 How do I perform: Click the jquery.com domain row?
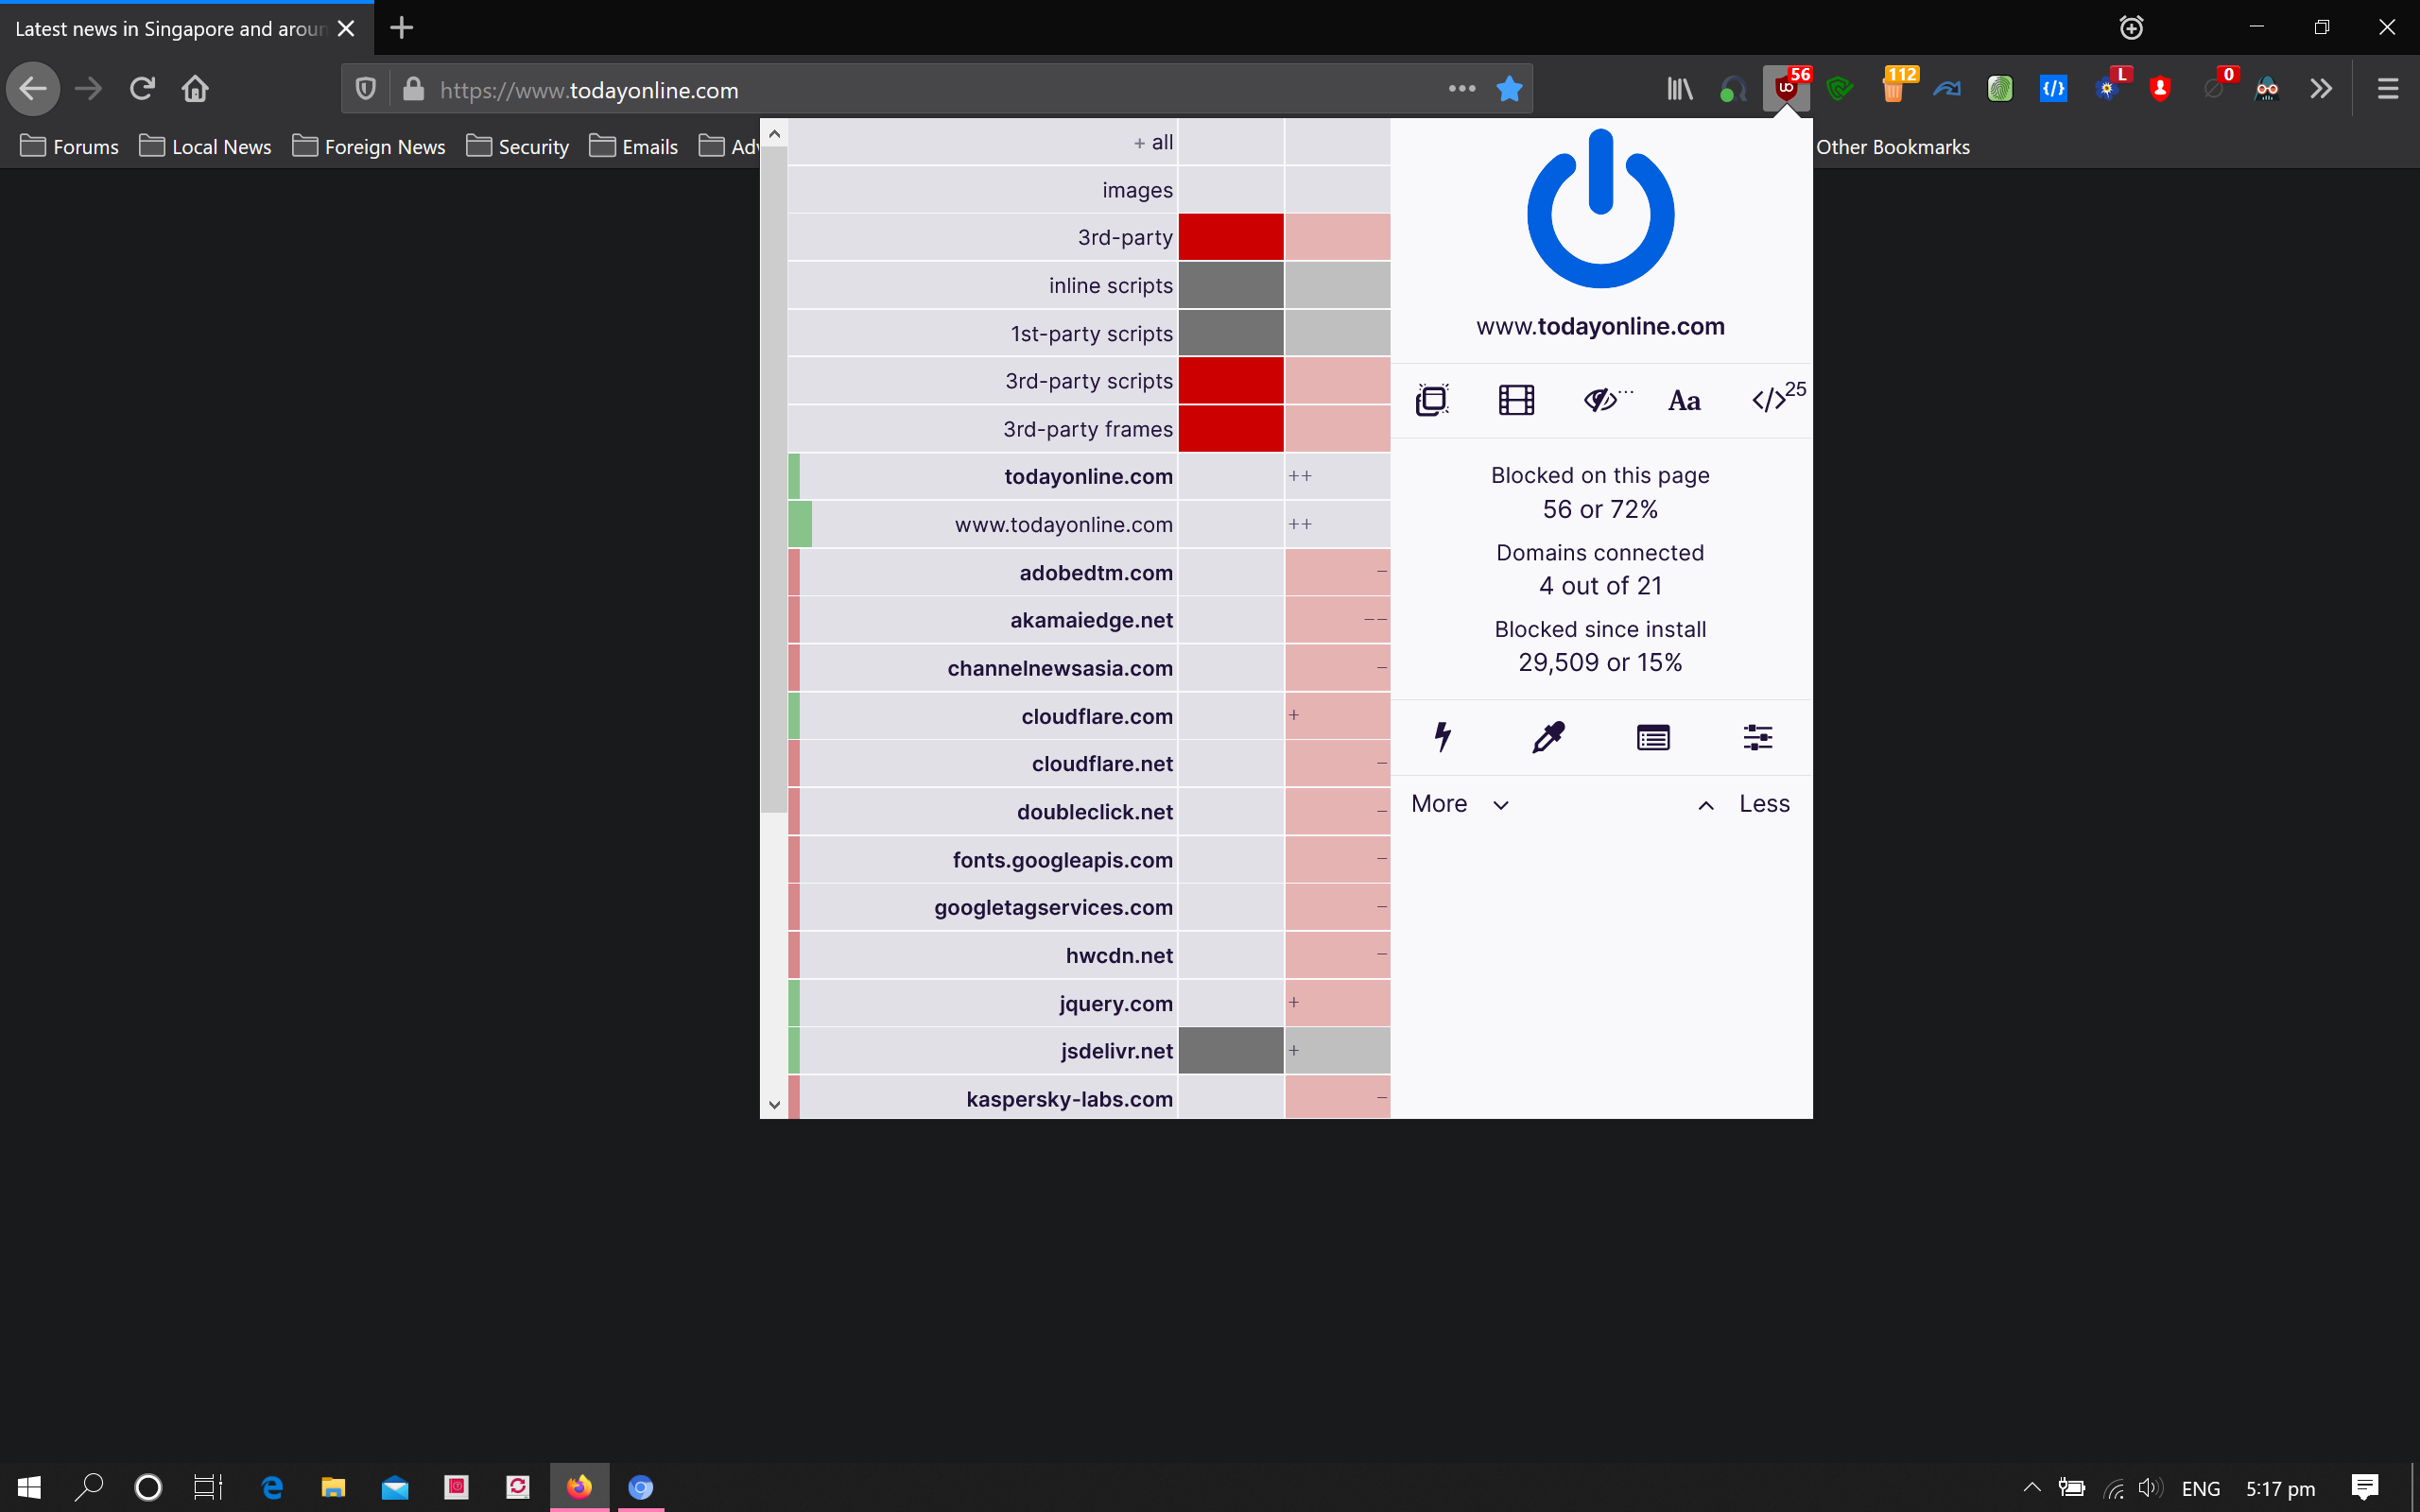pyautogui.click(x=1115, y=1003)
